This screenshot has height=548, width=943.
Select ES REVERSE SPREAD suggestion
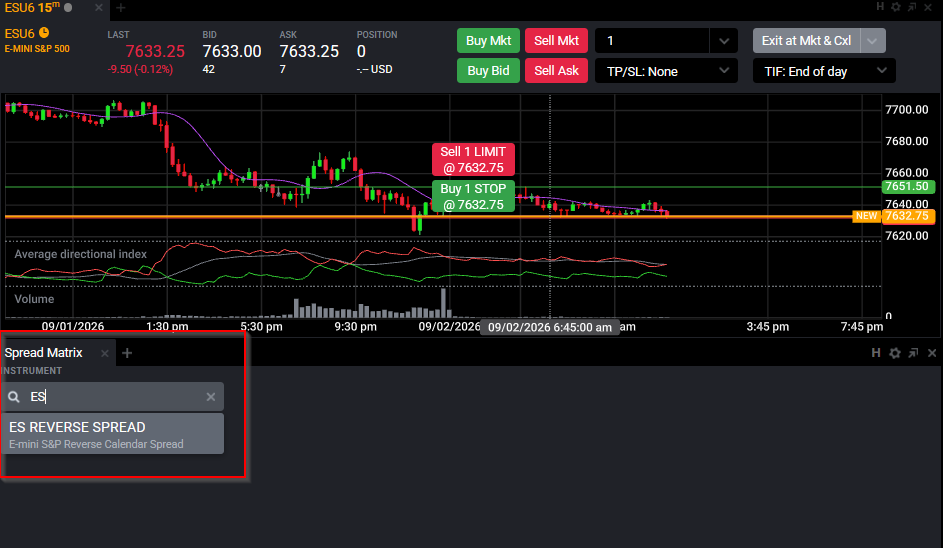tap(113, 434)
